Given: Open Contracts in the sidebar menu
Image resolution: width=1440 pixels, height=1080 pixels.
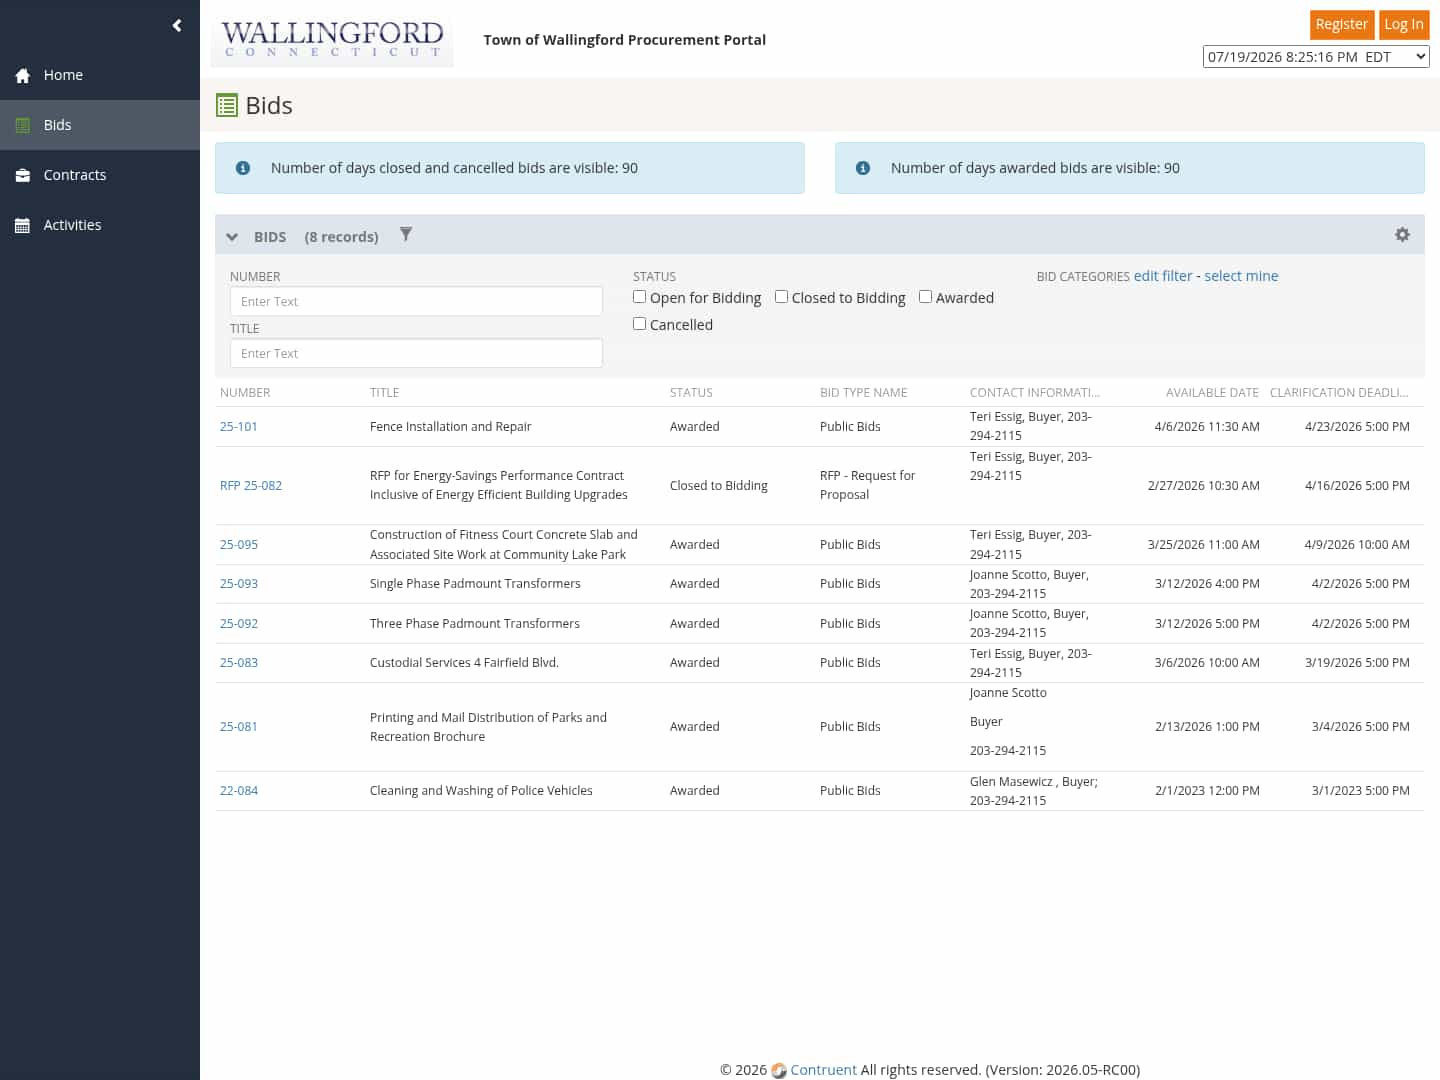Looking at the screenshot, I should point(100,175).
